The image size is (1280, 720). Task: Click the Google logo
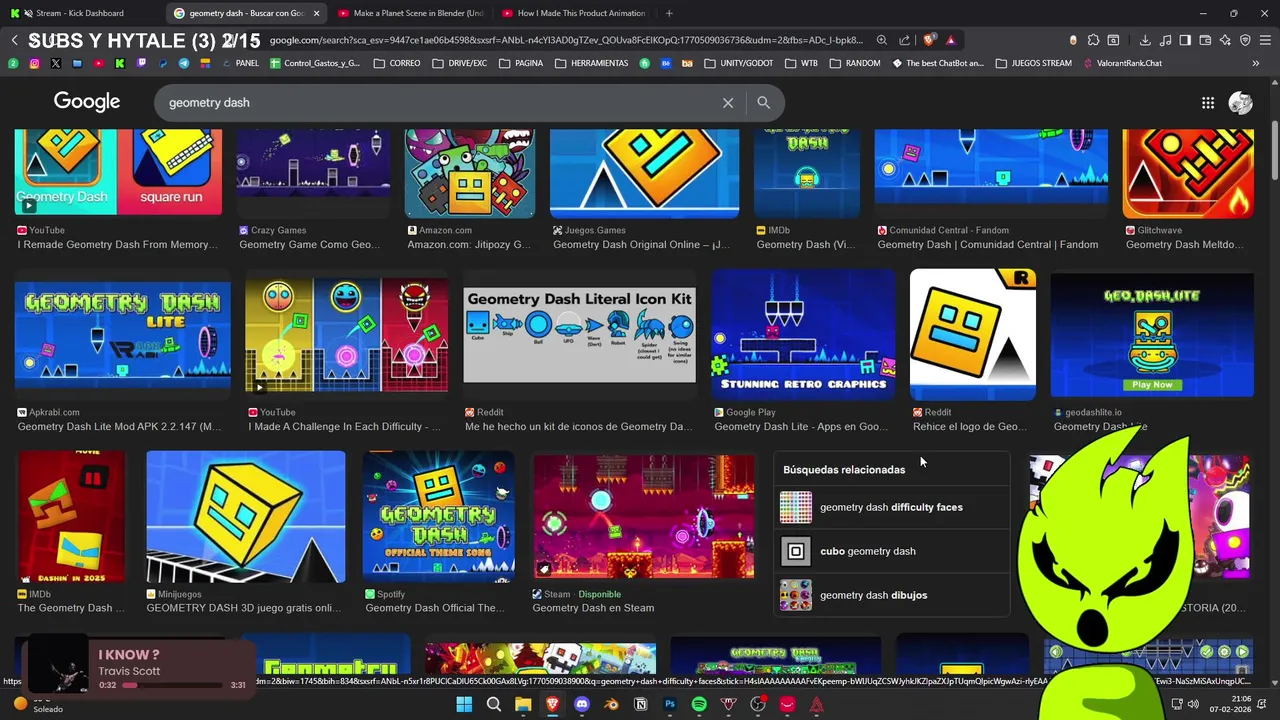[87, 102]
